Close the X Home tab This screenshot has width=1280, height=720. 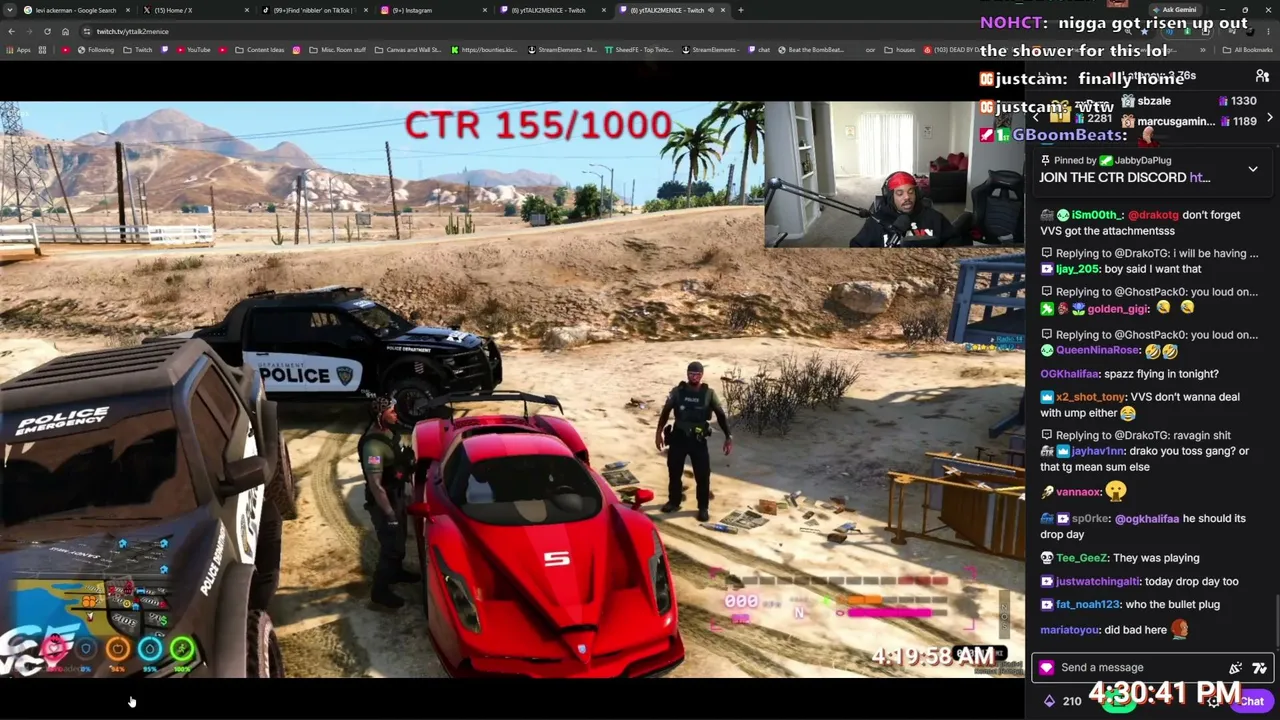(247, 10)
